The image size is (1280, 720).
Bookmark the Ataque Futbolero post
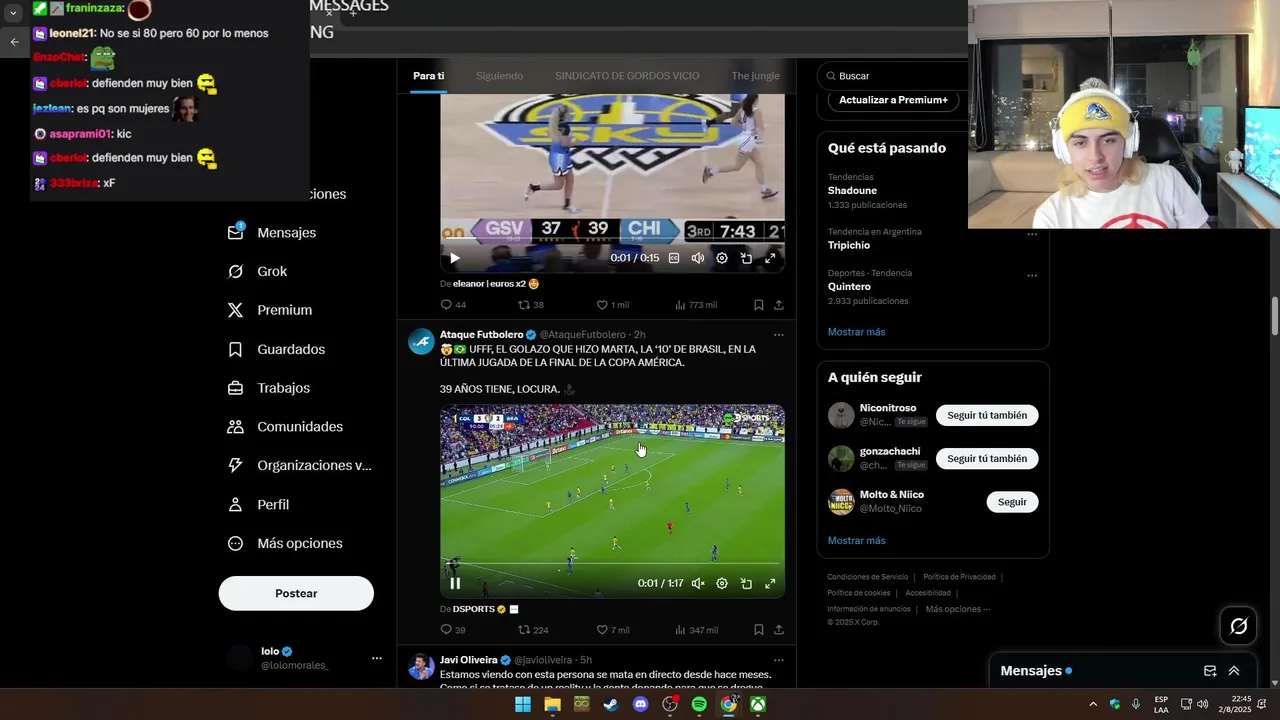coord(759,630)
